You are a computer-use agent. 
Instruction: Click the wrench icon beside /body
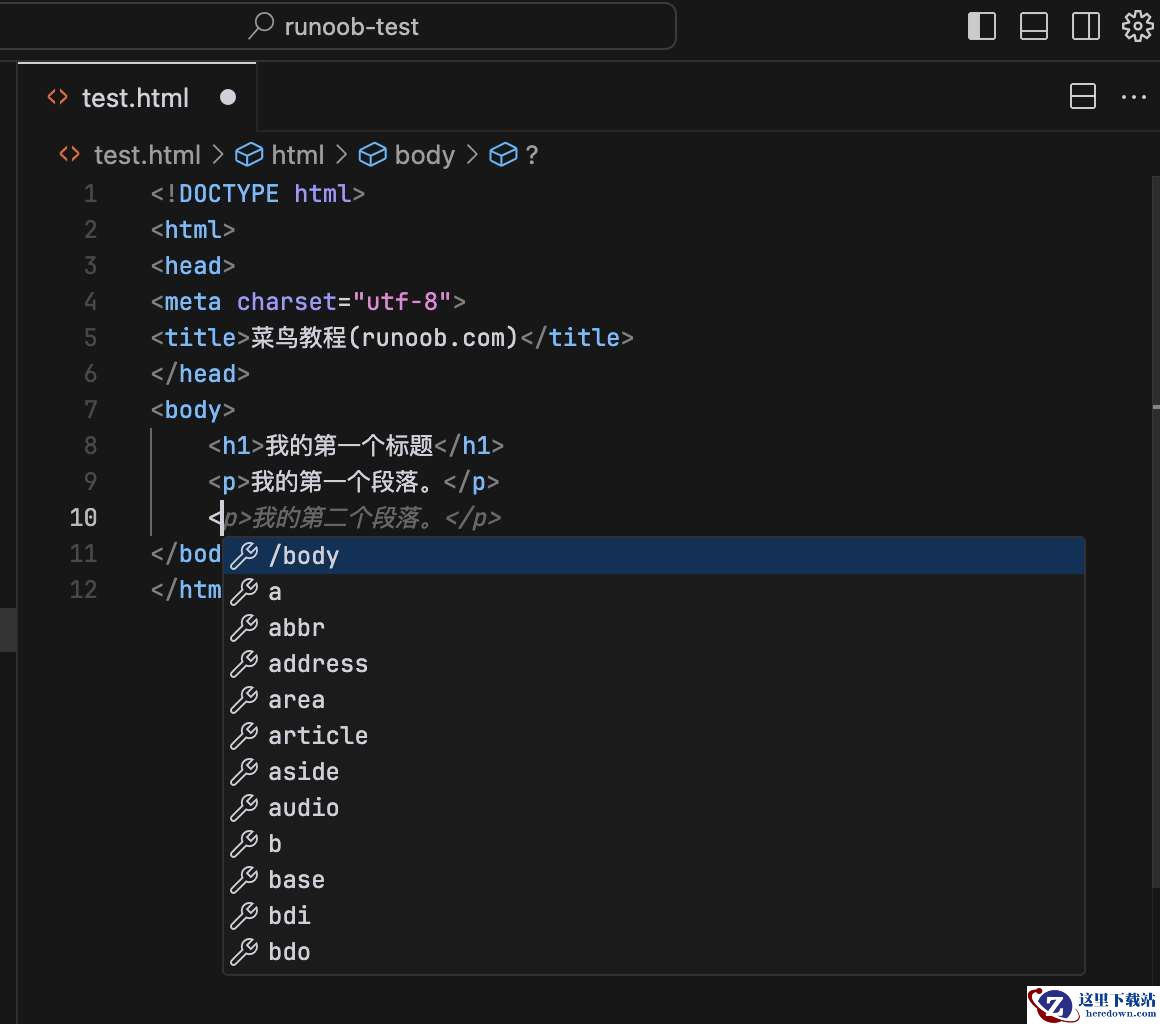(244, 556)
